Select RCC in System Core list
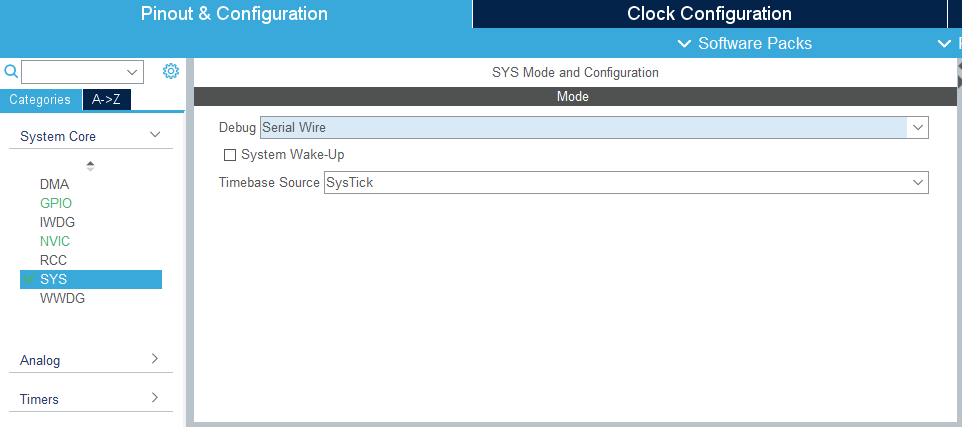Viewport: 962px width, 427px height. point(53,260)
